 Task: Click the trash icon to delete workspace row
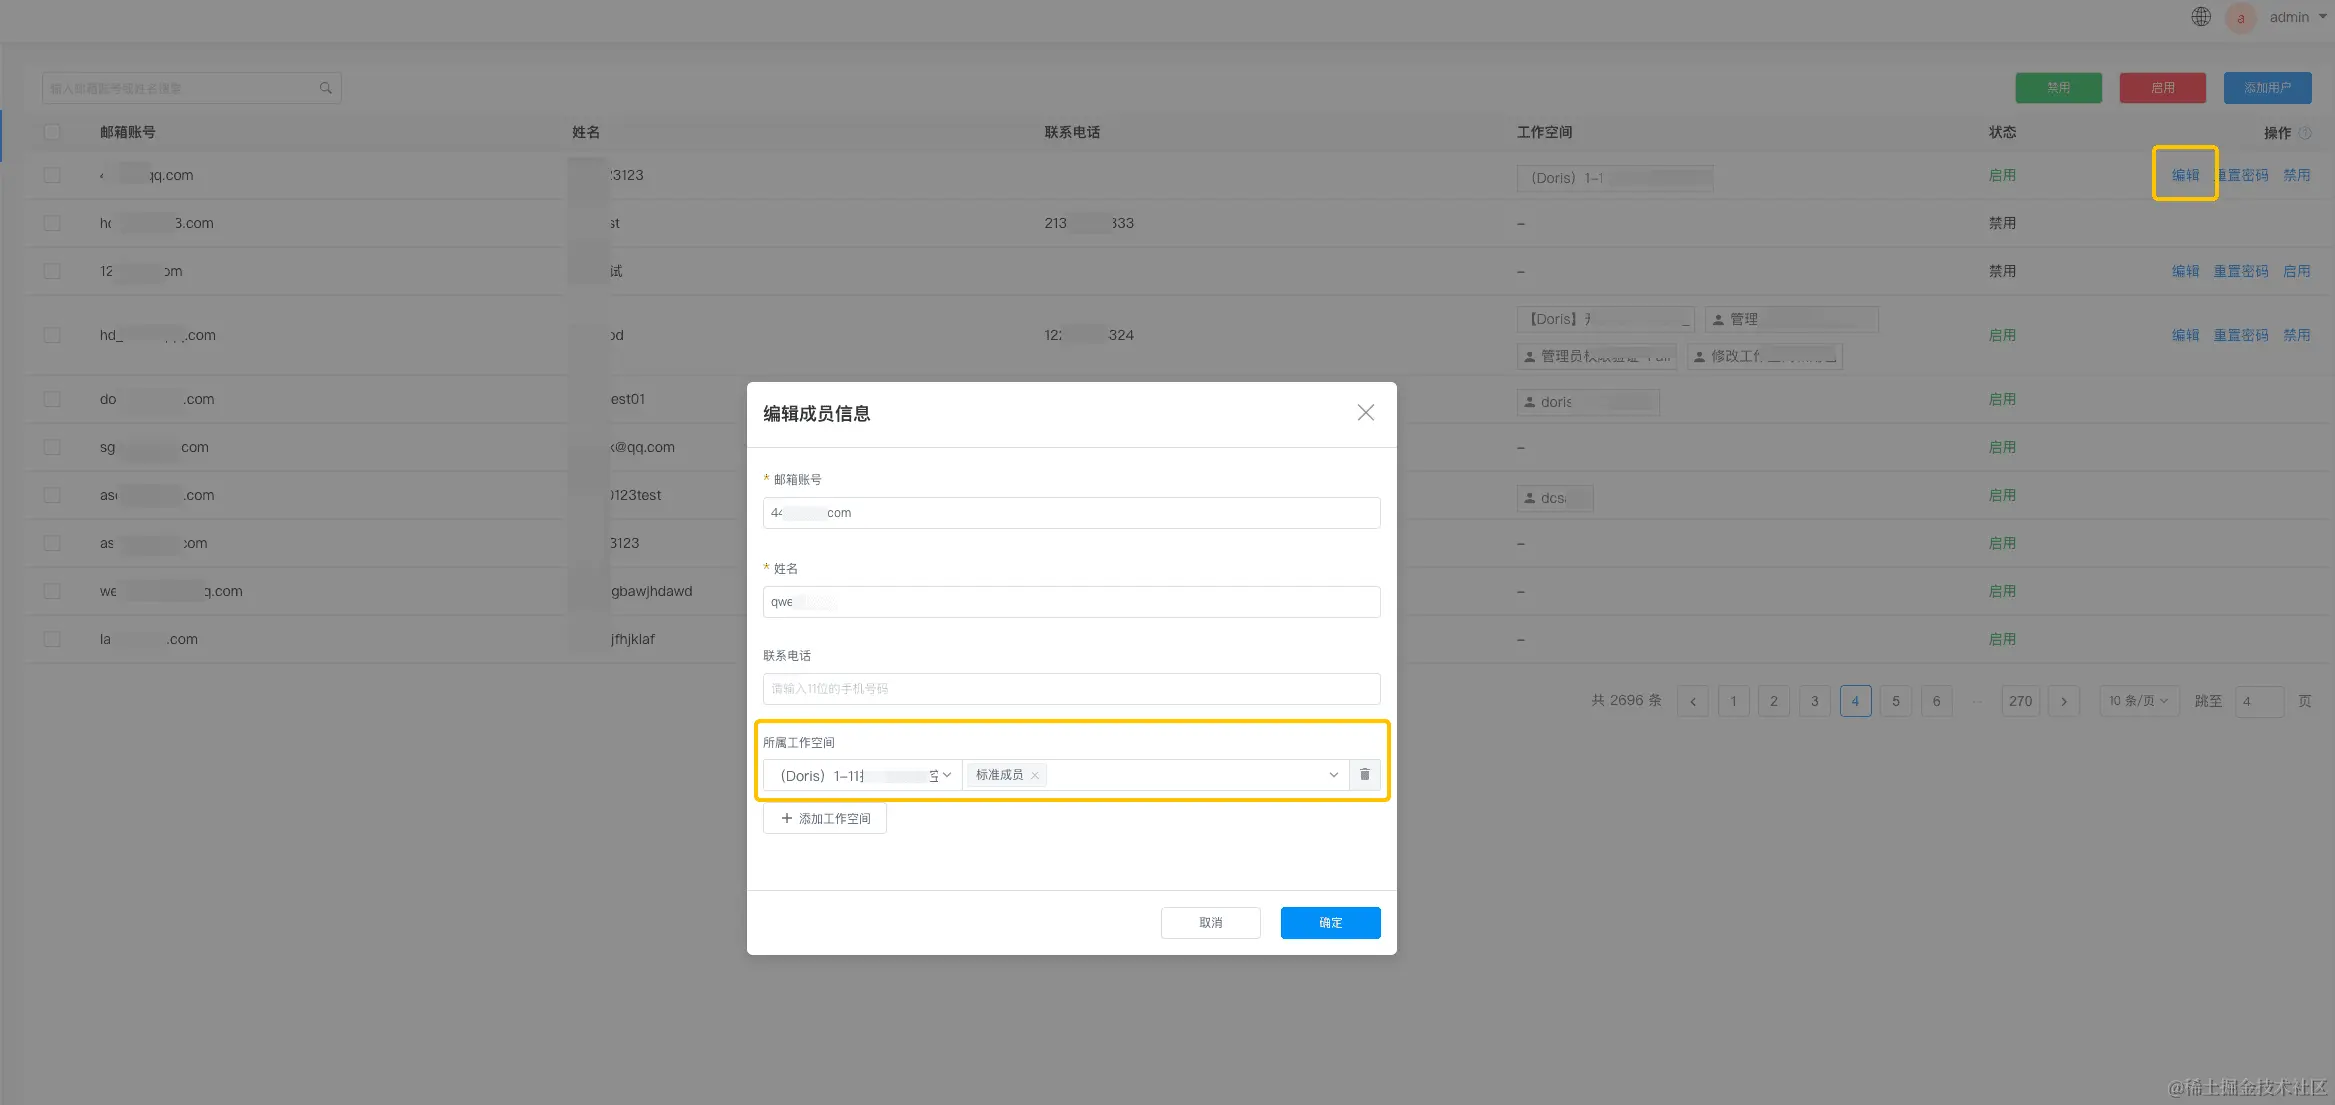(x=1364, y=775)
